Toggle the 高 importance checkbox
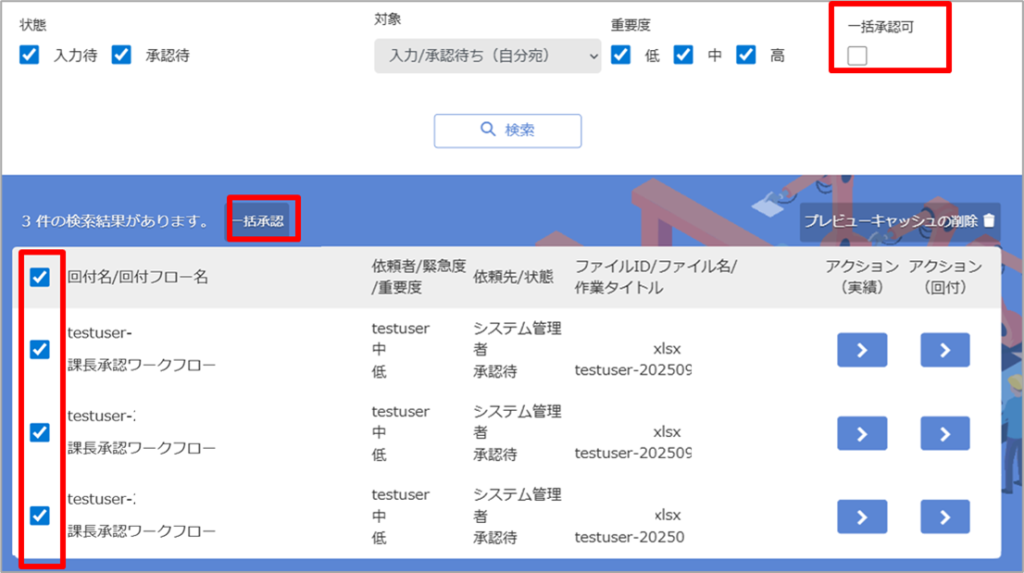 [x=746, y=55]
